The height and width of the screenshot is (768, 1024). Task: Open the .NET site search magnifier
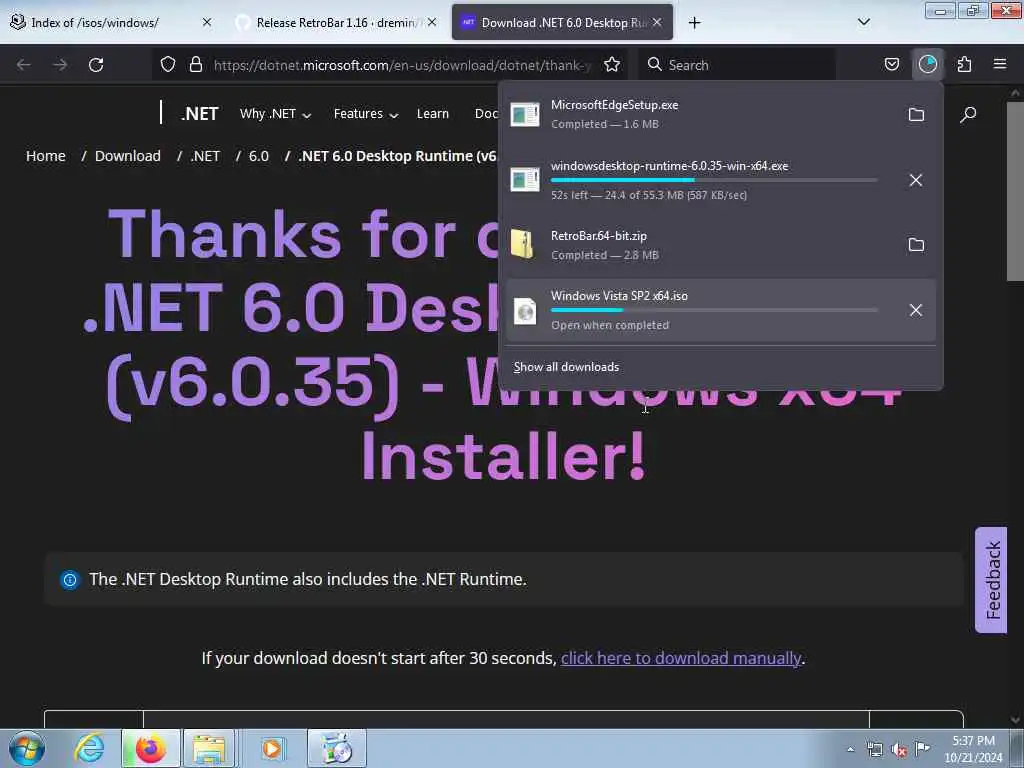point(968,115)
